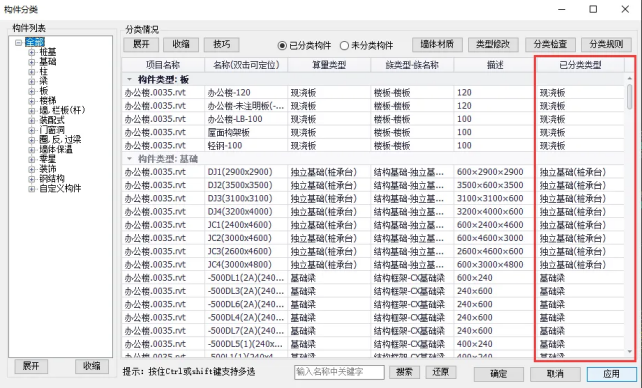This screenshot has width=642, height=388.
Task: Select the 自定义构件 tree item
Action: [x=60, y=189]
